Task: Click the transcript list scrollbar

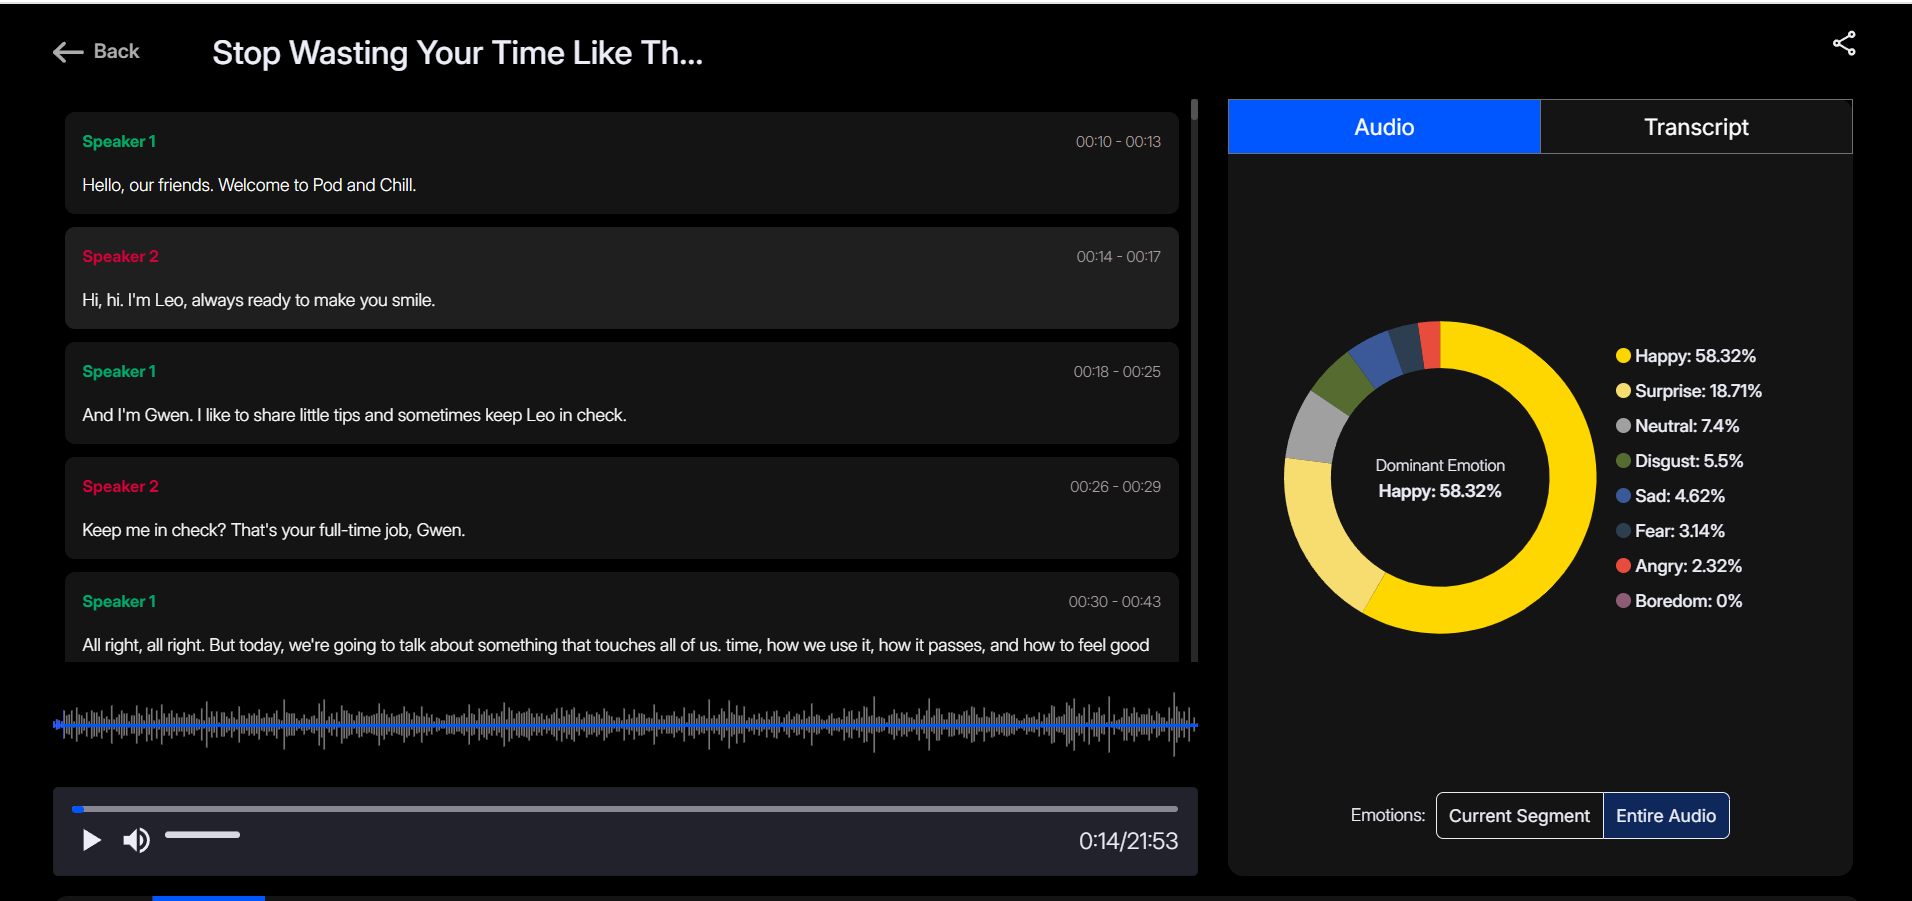Action: pos(1194,380)
